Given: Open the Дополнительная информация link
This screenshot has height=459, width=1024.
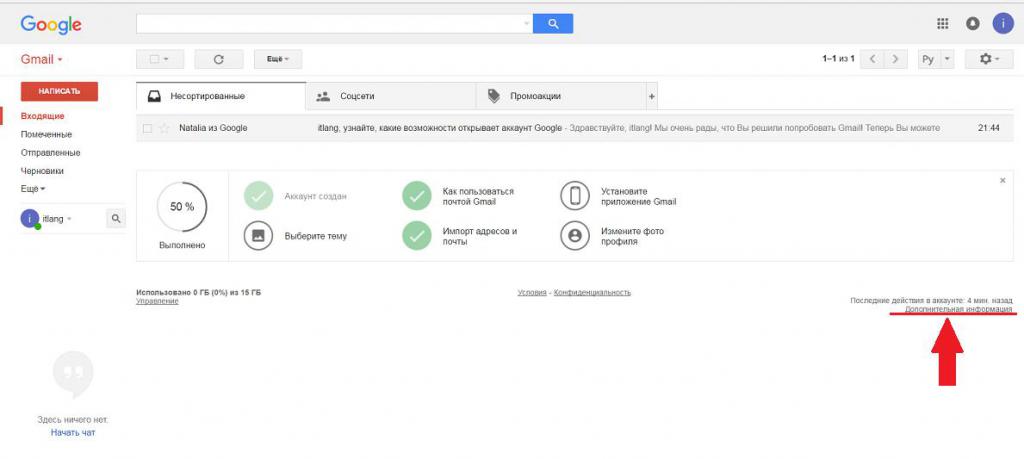Looking at the screenshot, I should click(959, 308).
